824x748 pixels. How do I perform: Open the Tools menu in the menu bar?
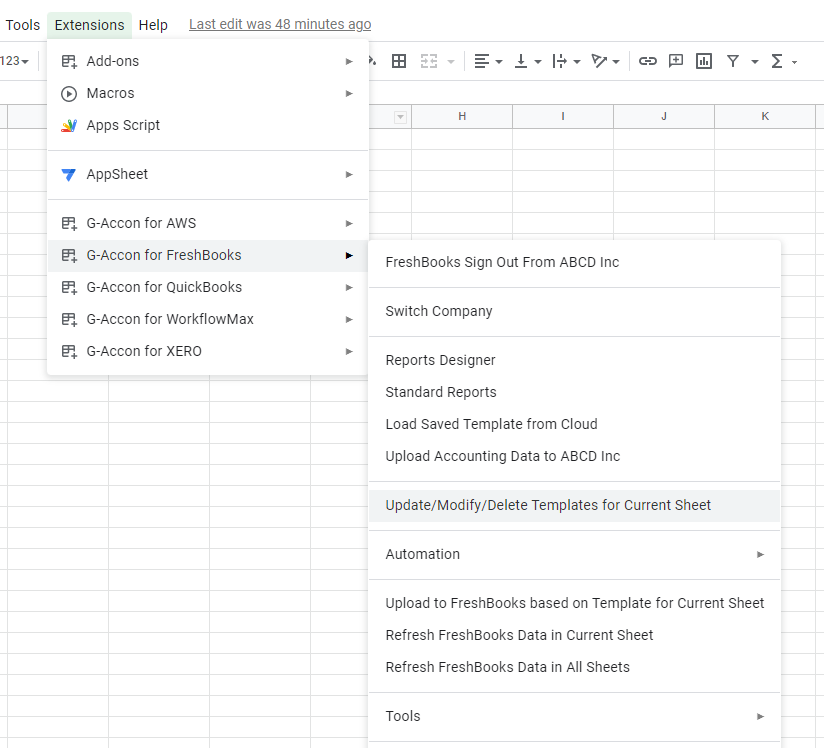(x=23, y=25)
